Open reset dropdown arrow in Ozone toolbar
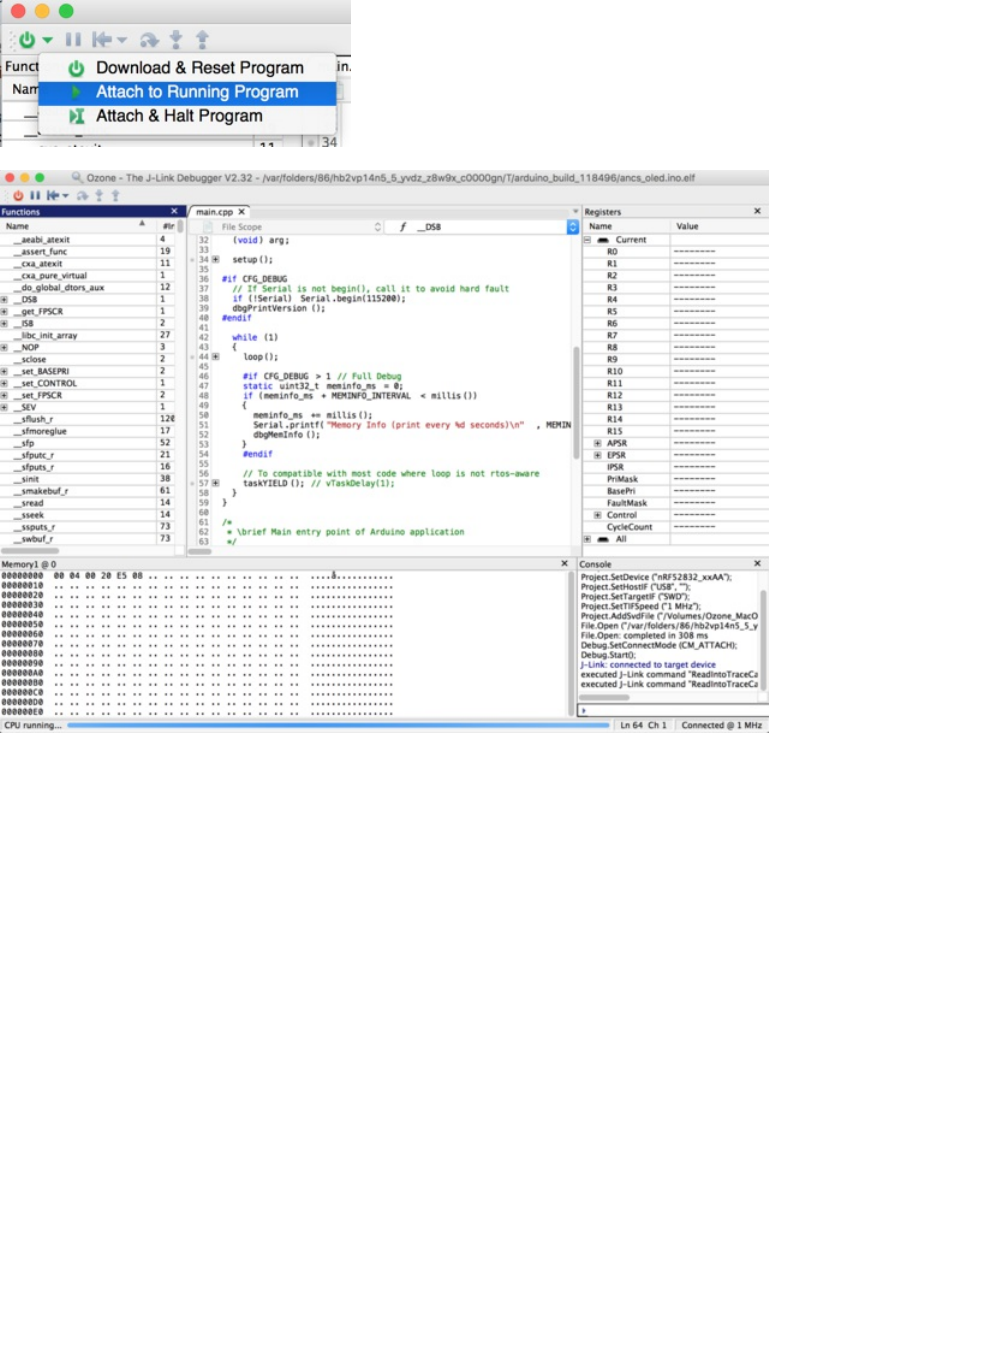 click(x=66, y=196)
